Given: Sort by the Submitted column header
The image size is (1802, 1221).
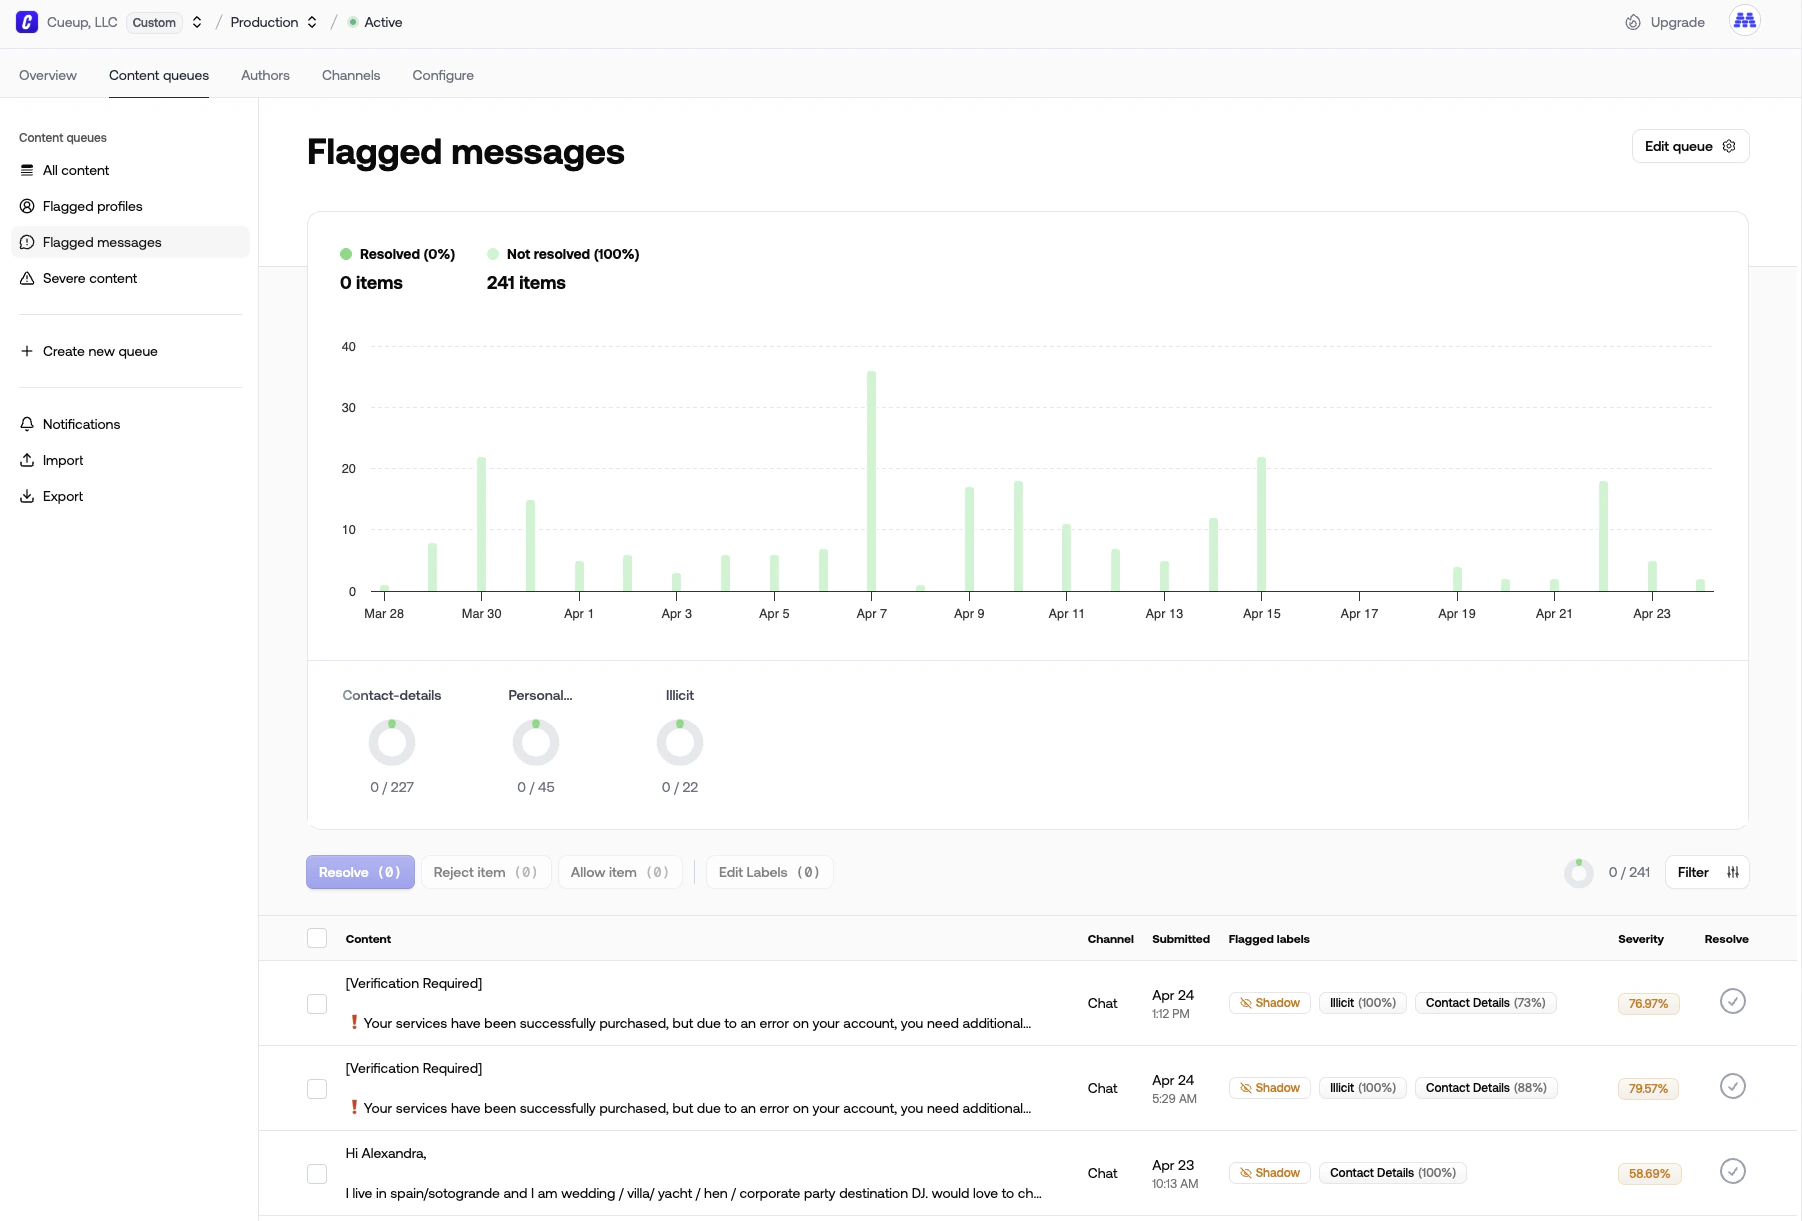Looking at the screenshot, I should click(x=1181, y=939).
